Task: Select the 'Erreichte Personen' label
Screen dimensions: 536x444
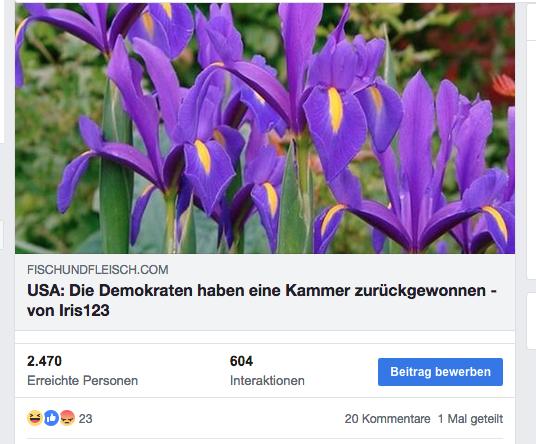Action: 82,380
